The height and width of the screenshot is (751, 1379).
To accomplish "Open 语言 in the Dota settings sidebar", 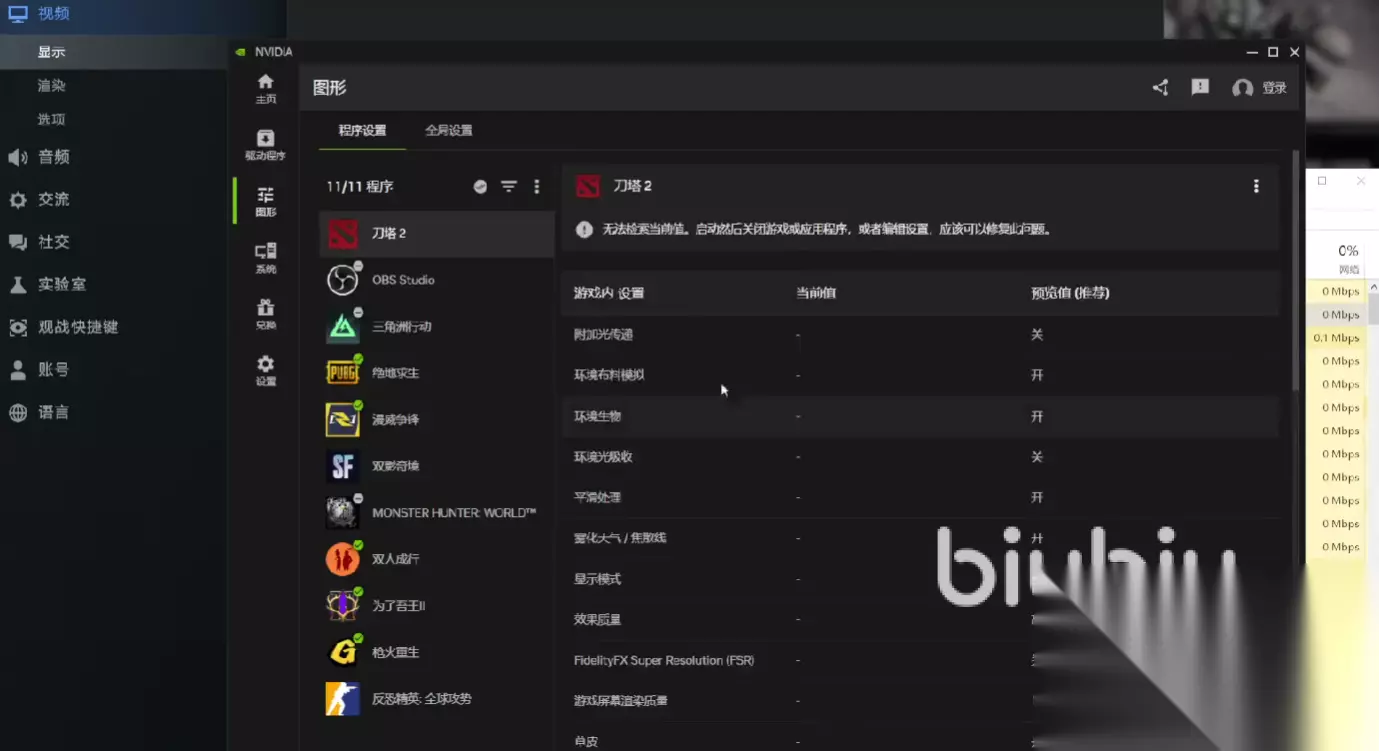I will [x=54, y=412].
